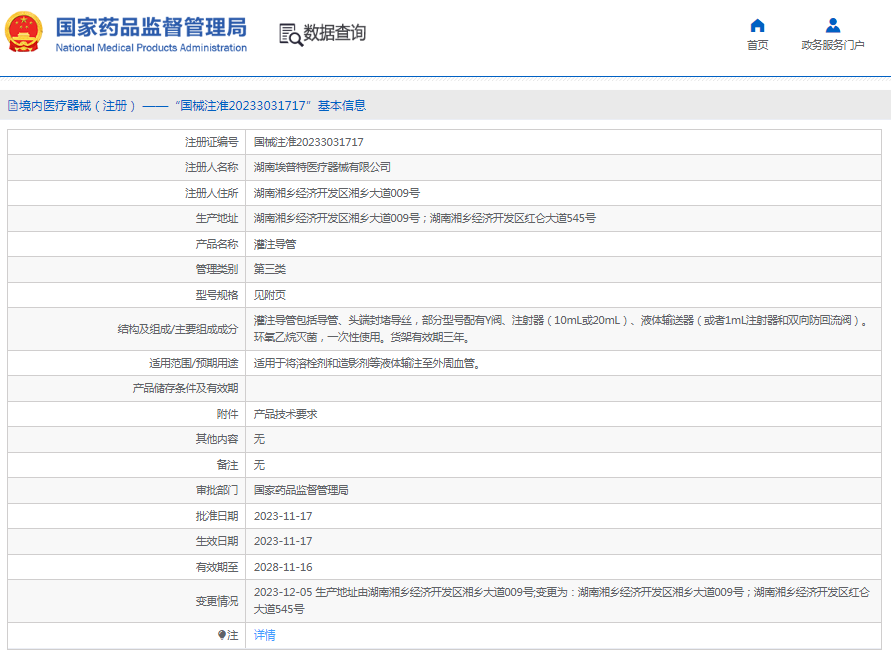The width and height of the screenshot is (891, 656).
Task: Click the national emblem logo
Action: point(24,32)
